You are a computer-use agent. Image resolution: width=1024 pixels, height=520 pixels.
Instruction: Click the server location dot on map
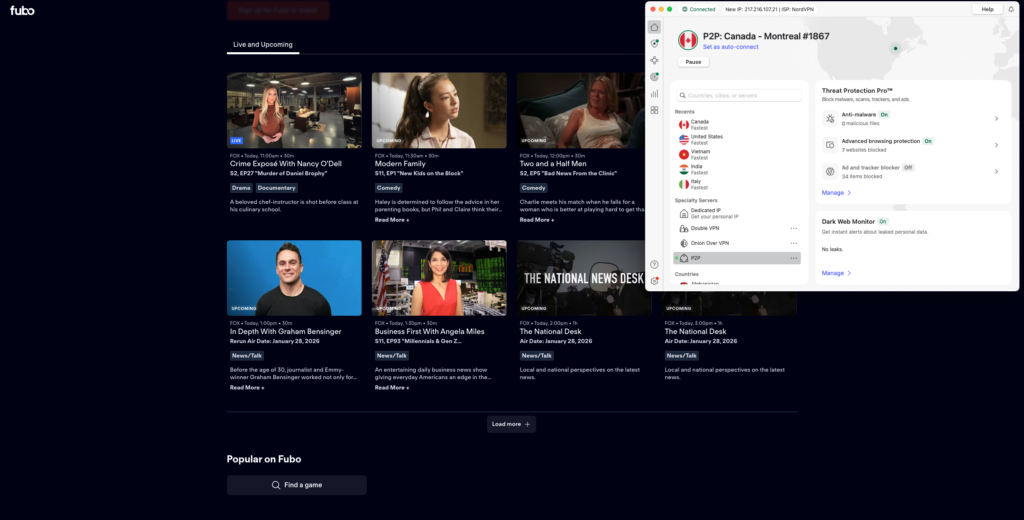[x=896, y=48]
